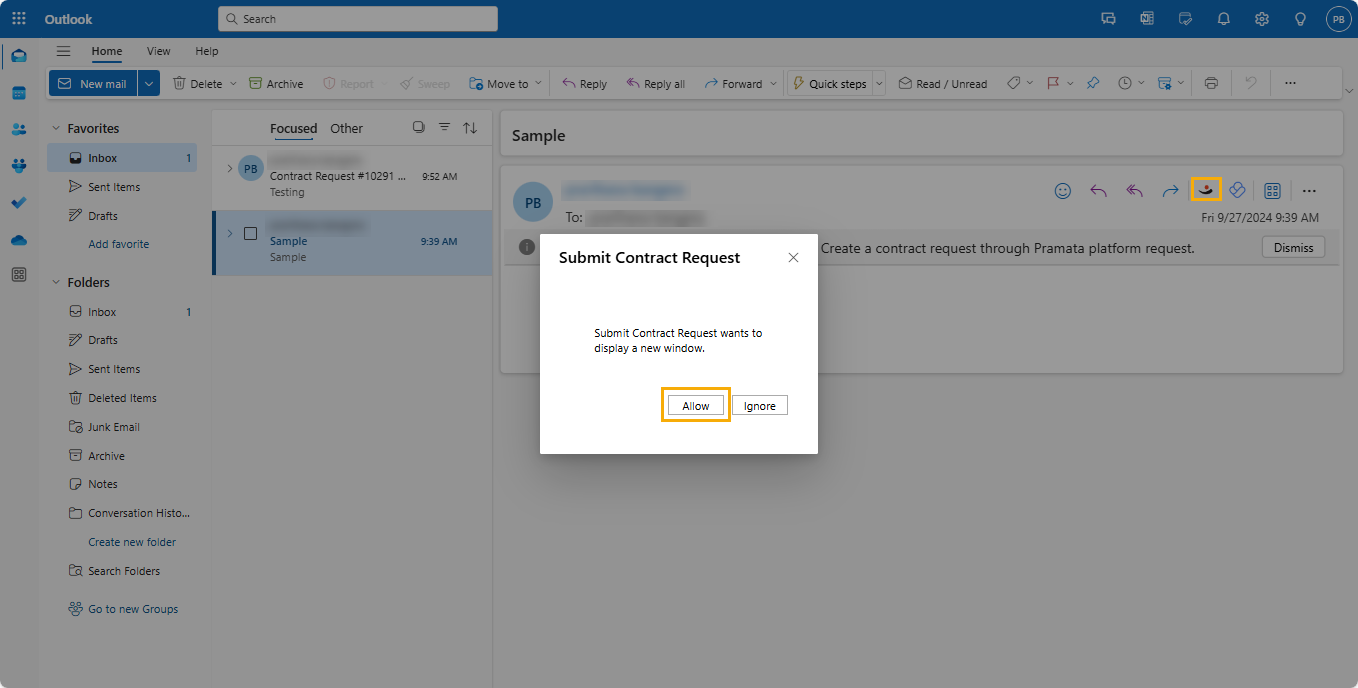This screenshot has width=1358, height=688.
Task: Switch to the Help tab
Action: click(x=207, y=51)
